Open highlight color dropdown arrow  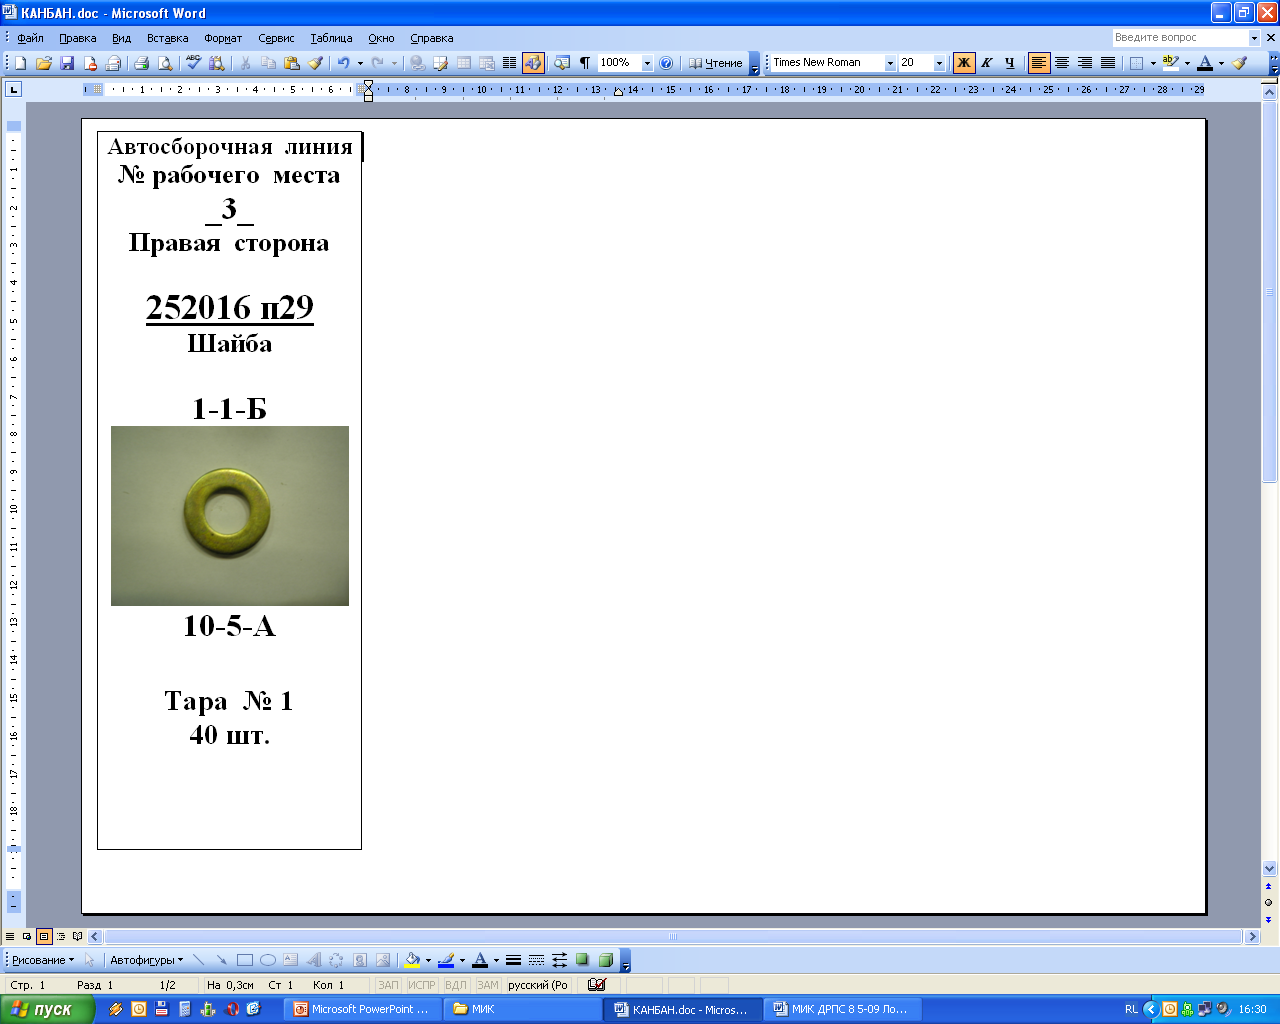1187,63
